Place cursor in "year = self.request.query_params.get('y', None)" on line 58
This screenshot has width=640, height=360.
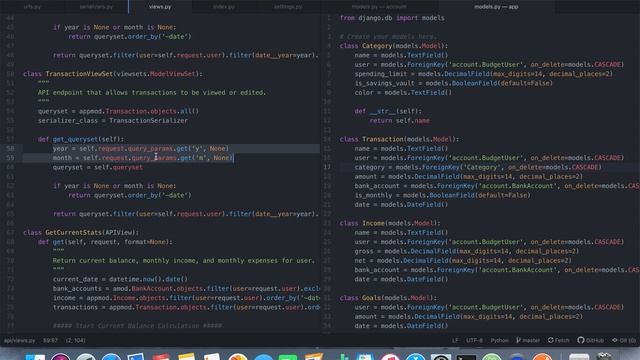[x=141, y=149]
